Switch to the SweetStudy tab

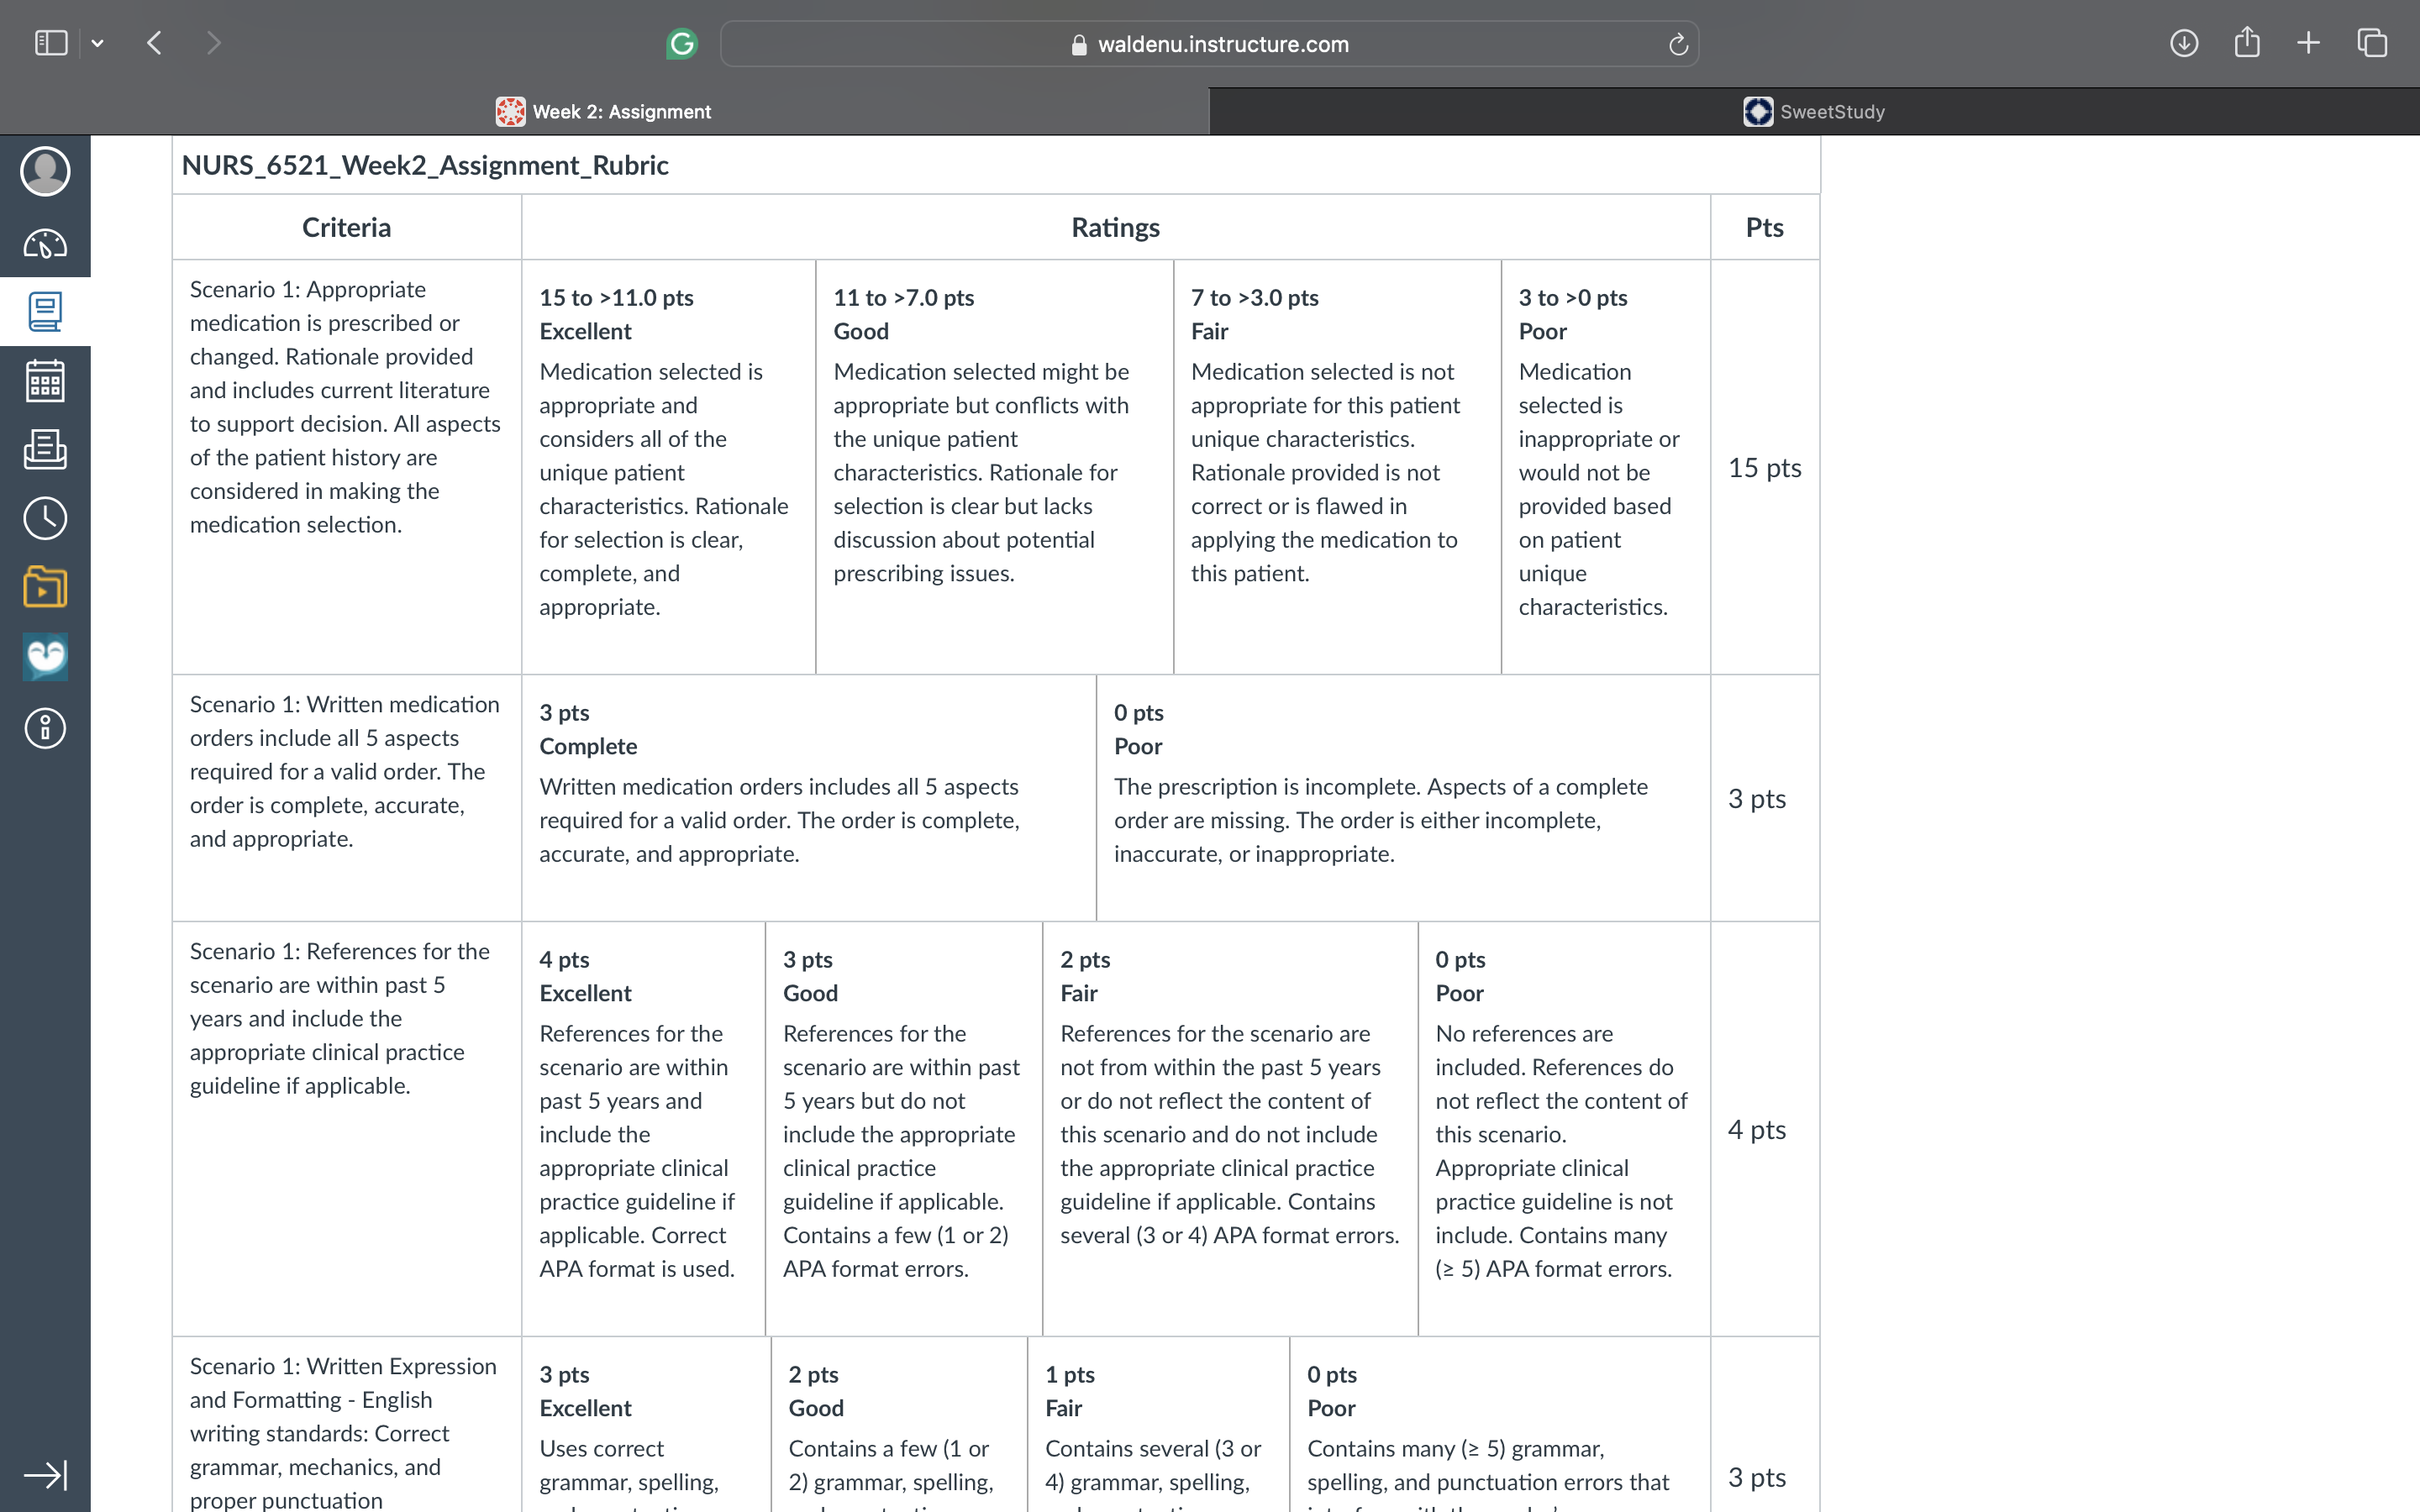pos(1814,111)
